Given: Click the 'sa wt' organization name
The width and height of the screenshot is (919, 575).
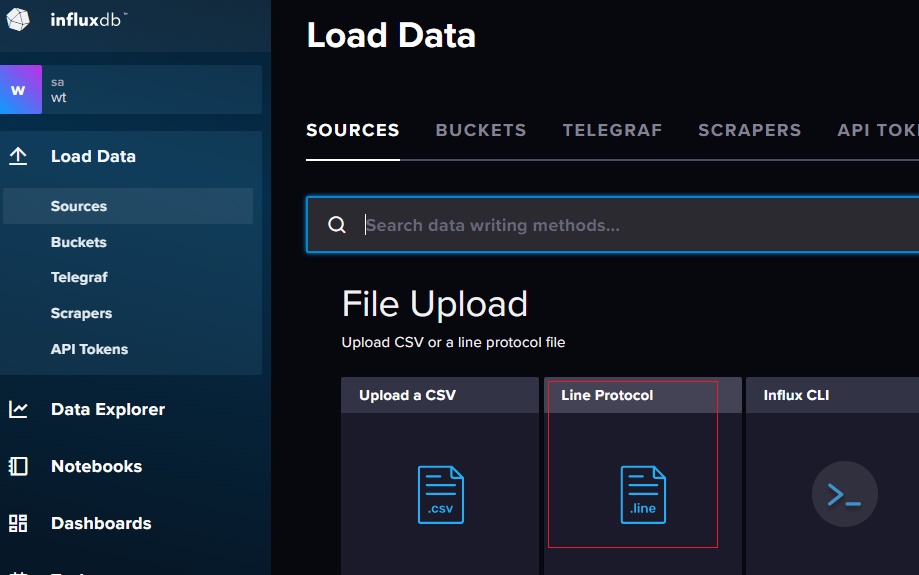Looking at the screenshot, I should pyautogui.click(x=59, y=90).
